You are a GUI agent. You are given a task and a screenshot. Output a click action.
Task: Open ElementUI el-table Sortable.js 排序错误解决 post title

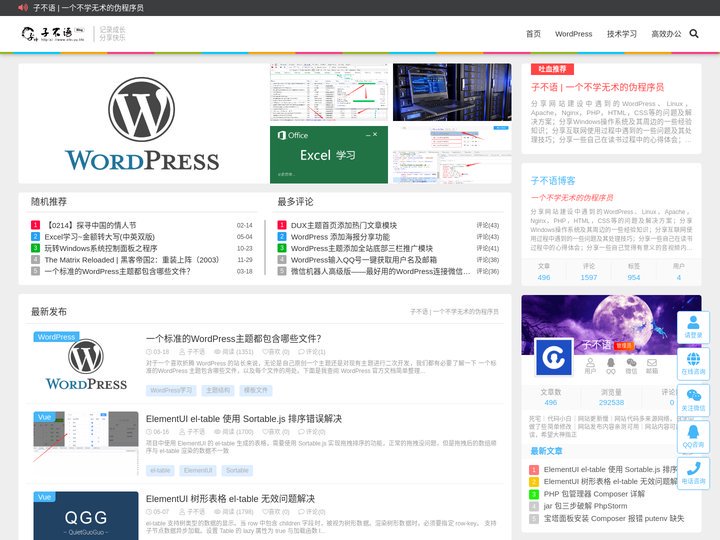[x=244, y=418]
